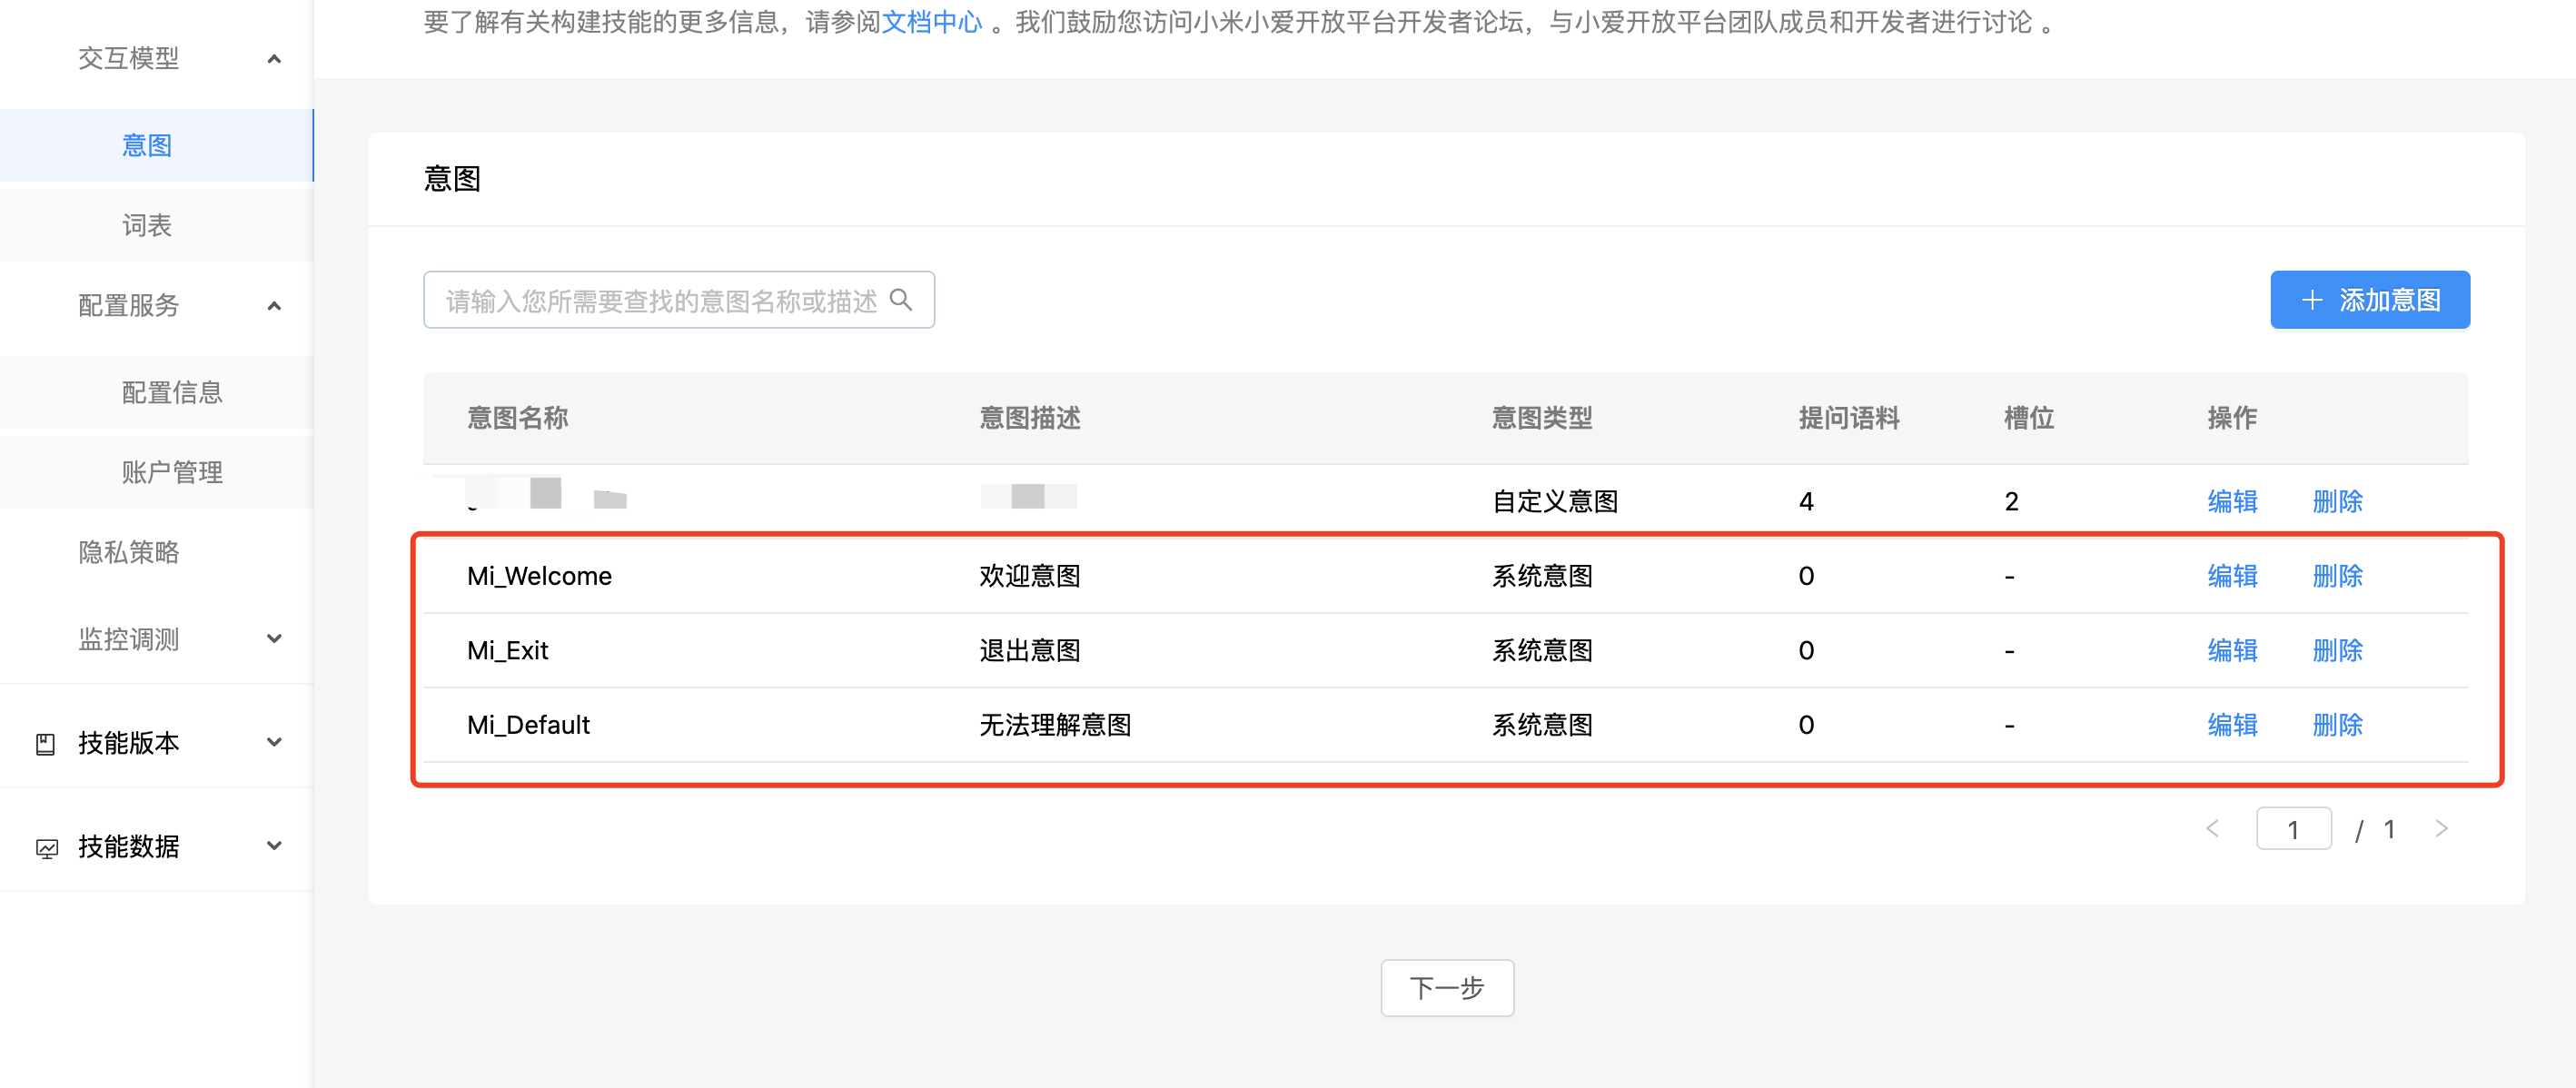Delete the Mi_Welcome intent

point(2337,577)
